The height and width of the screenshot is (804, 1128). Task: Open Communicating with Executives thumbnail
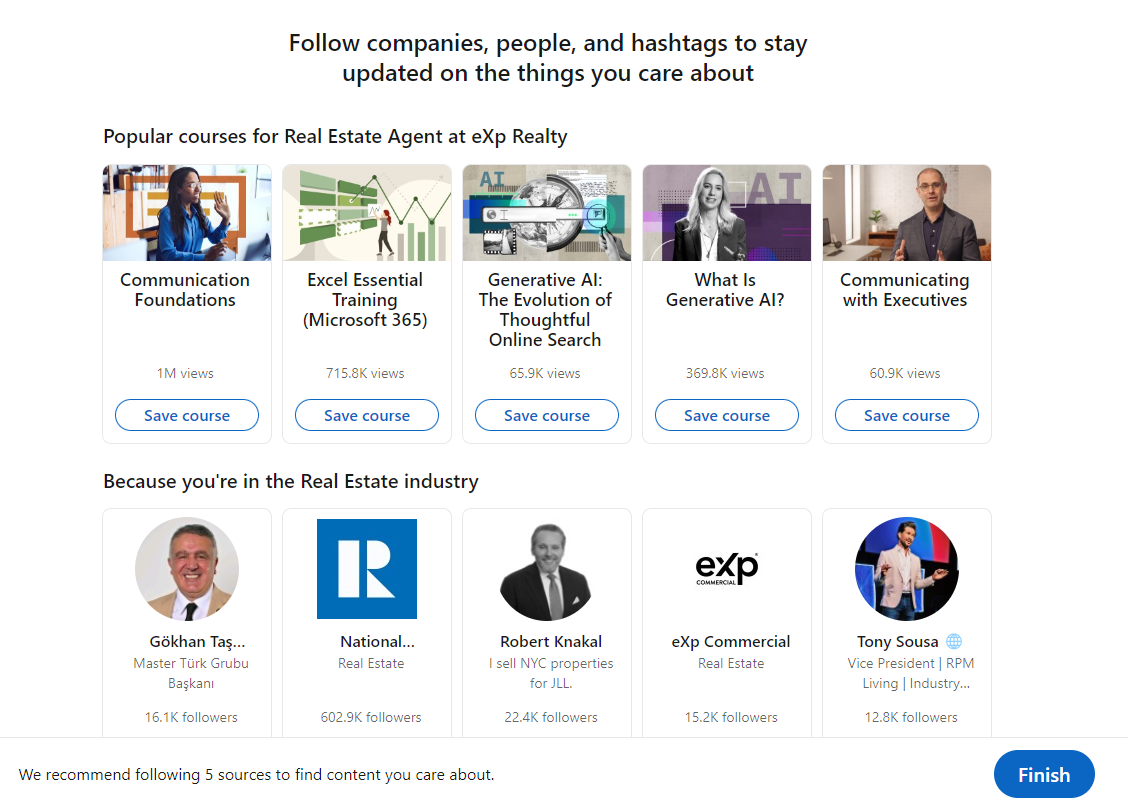pyautogui.click(x=907, y=213)
